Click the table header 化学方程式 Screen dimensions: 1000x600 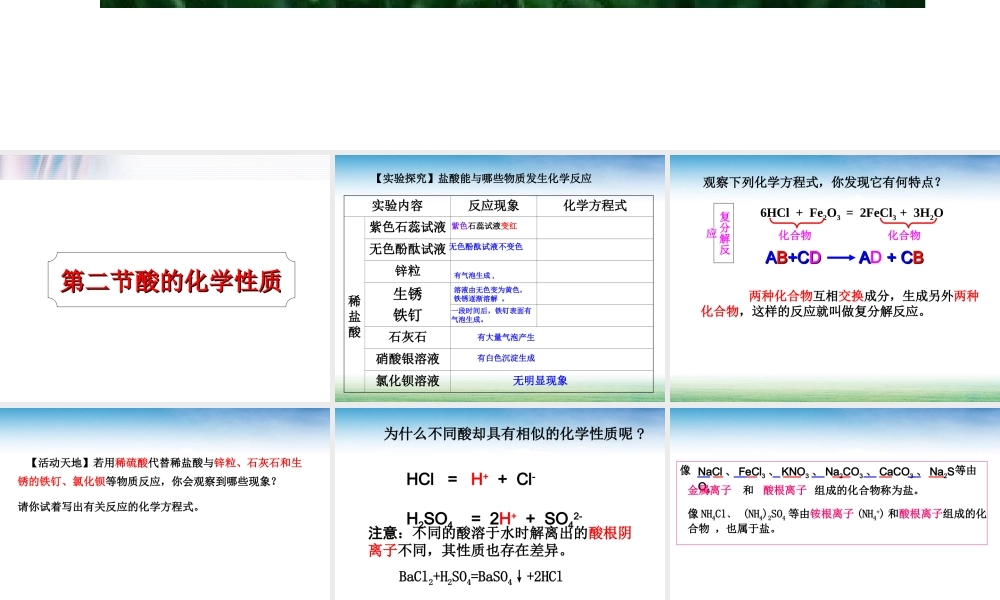pos(594,205)
